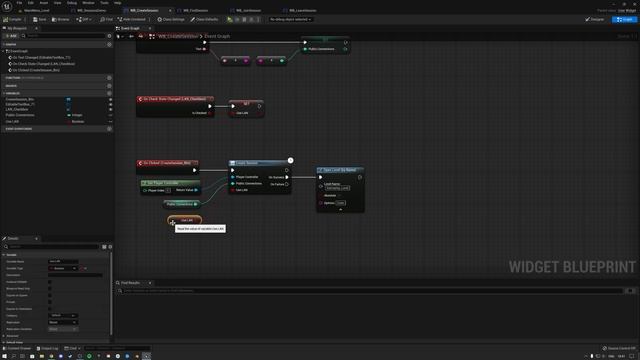Open Class Defaults
The image size is (640, 360).
point(204,19)
